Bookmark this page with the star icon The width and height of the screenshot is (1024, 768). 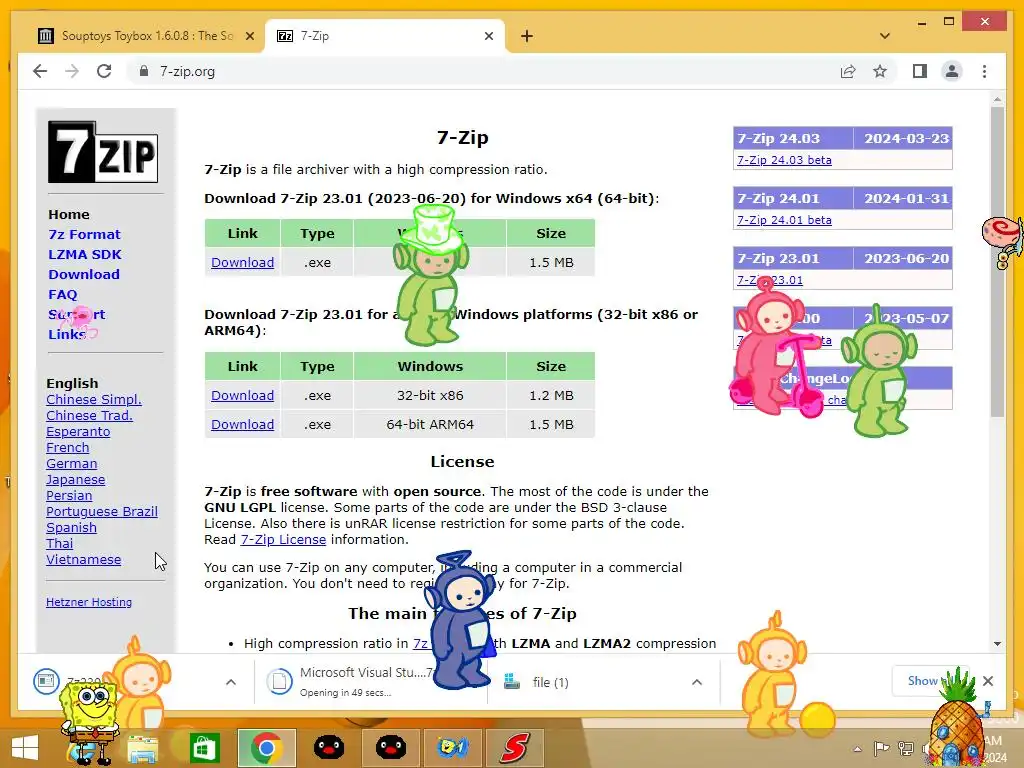[880, 71]
